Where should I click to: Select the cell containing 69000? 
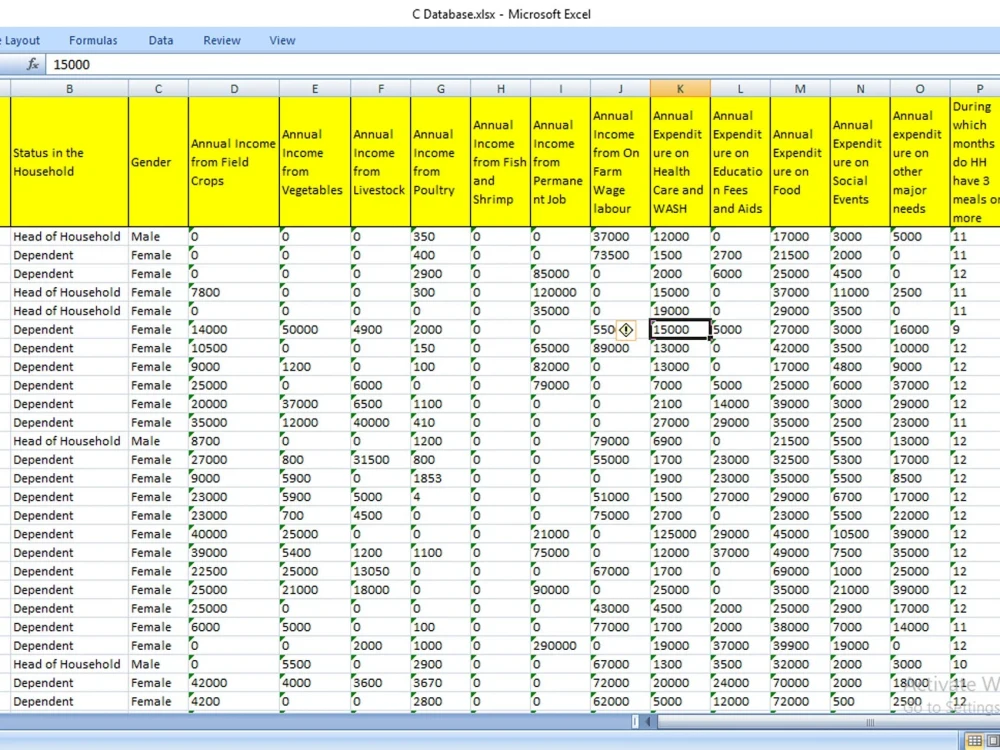click(x=800, y=571)
